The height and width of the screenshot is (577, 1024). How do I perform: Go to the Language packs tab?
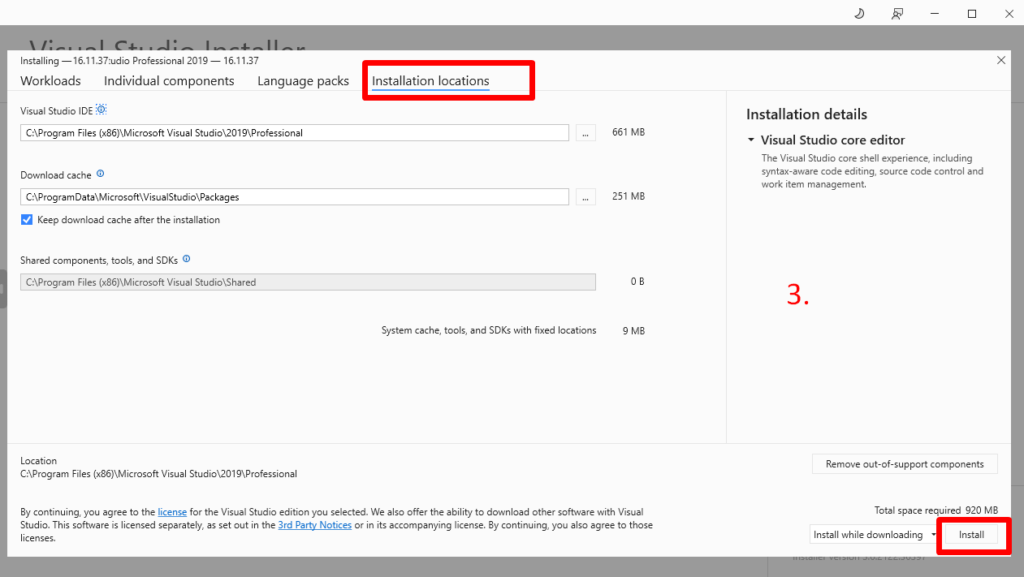click(303, 81)
